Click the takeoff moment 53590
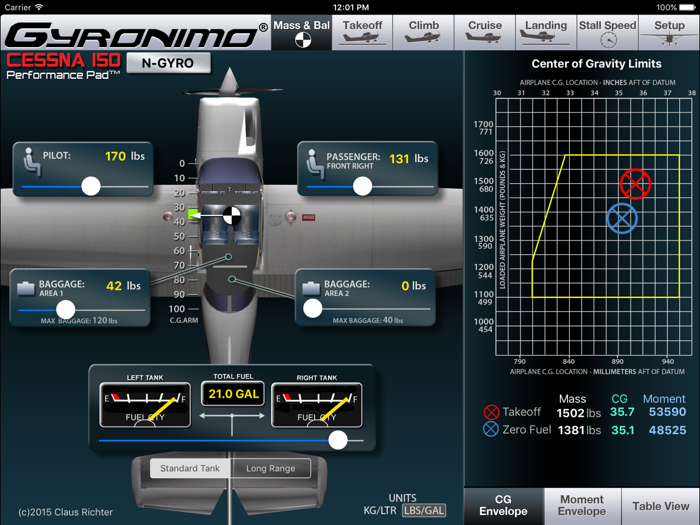700x525 pixels. tap(667, 412)
